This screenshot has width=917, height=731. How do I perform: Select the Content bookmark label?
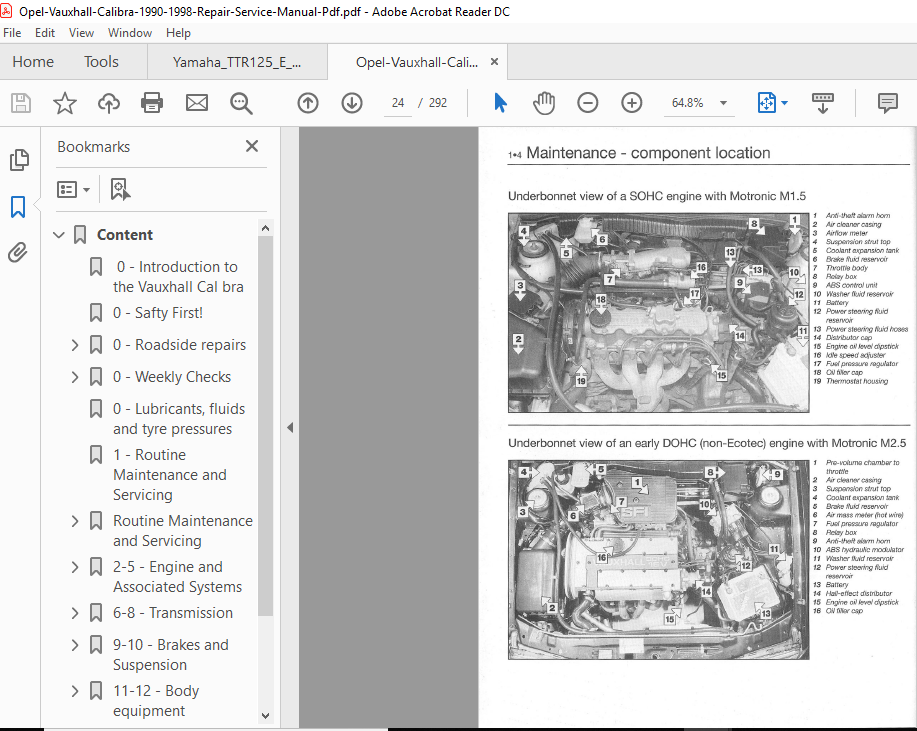click(125, 235)
